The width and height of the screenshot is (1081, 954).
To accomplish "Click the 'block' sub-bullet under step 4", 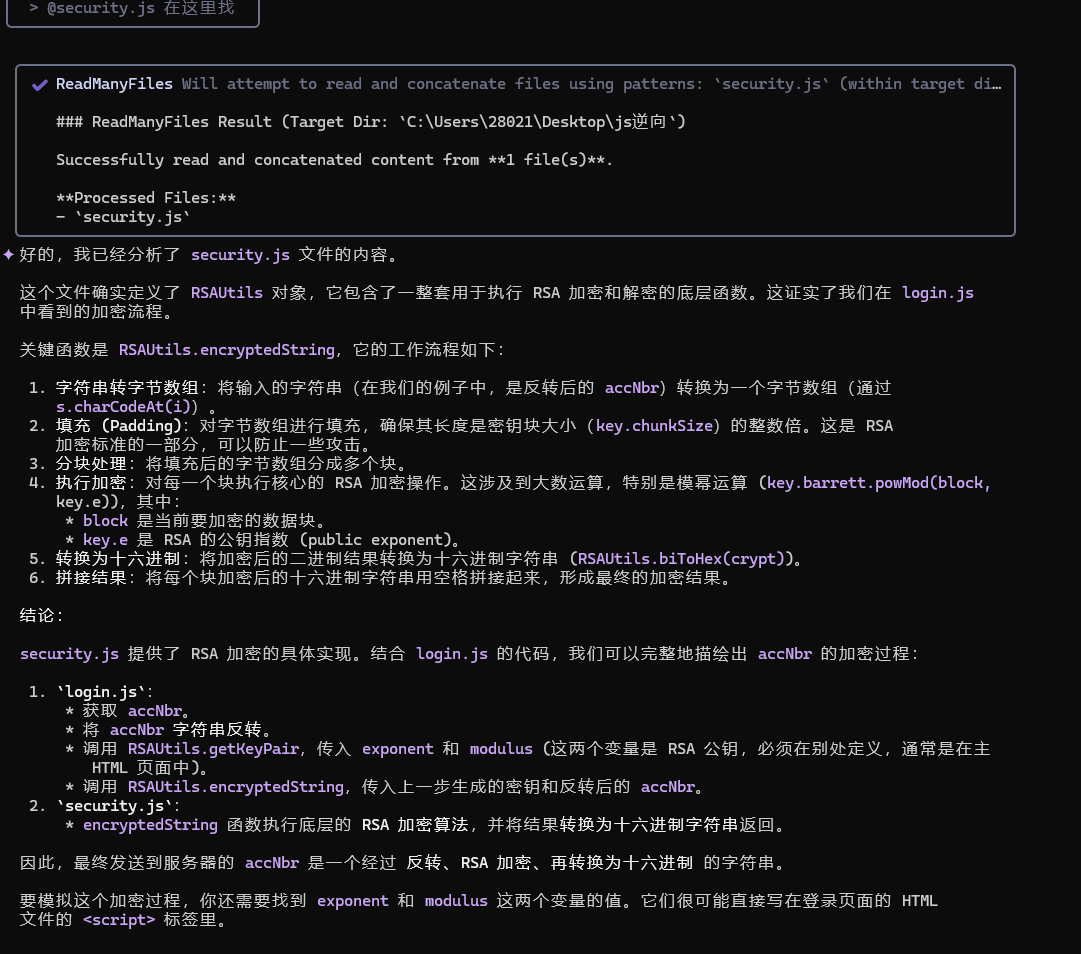I will (x=105, y=521).
